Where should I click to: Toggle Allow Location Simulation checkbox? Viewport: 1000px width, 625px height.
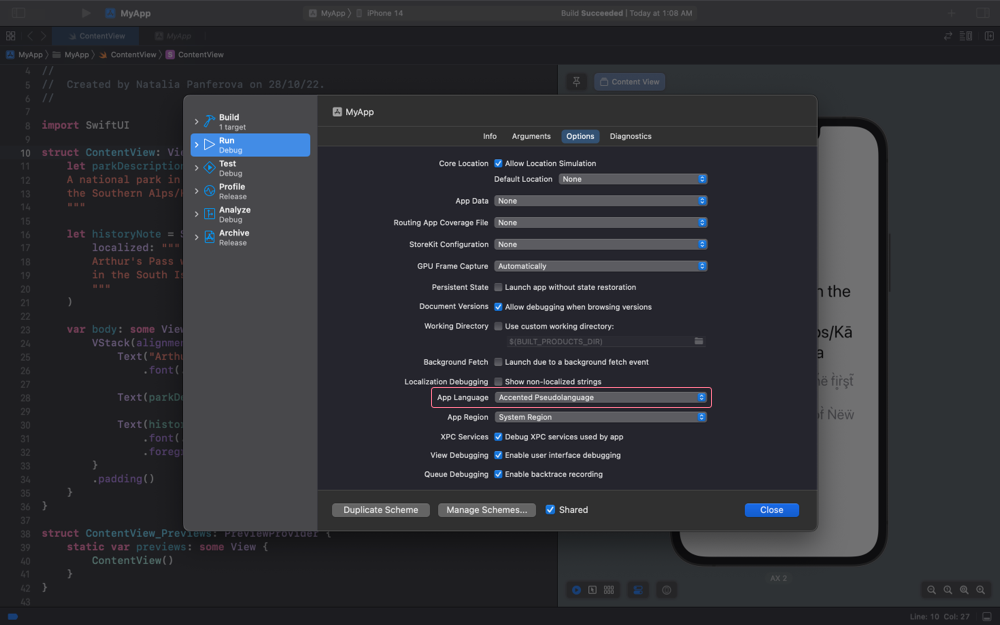coord(498,164)
